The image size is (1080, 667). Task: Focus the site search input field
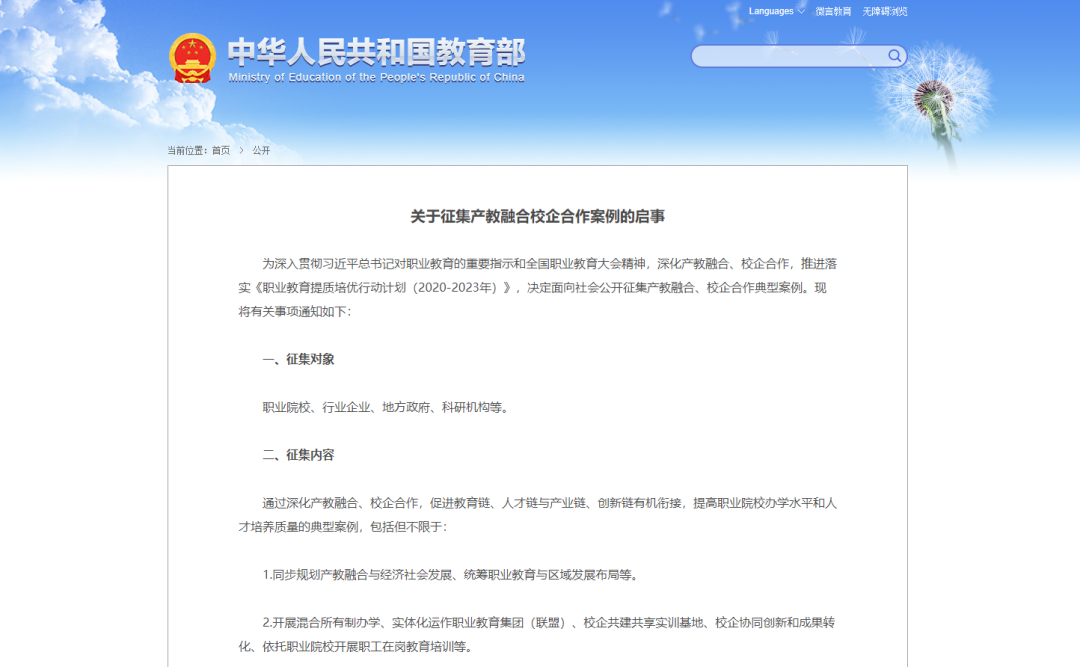(788, 56)
